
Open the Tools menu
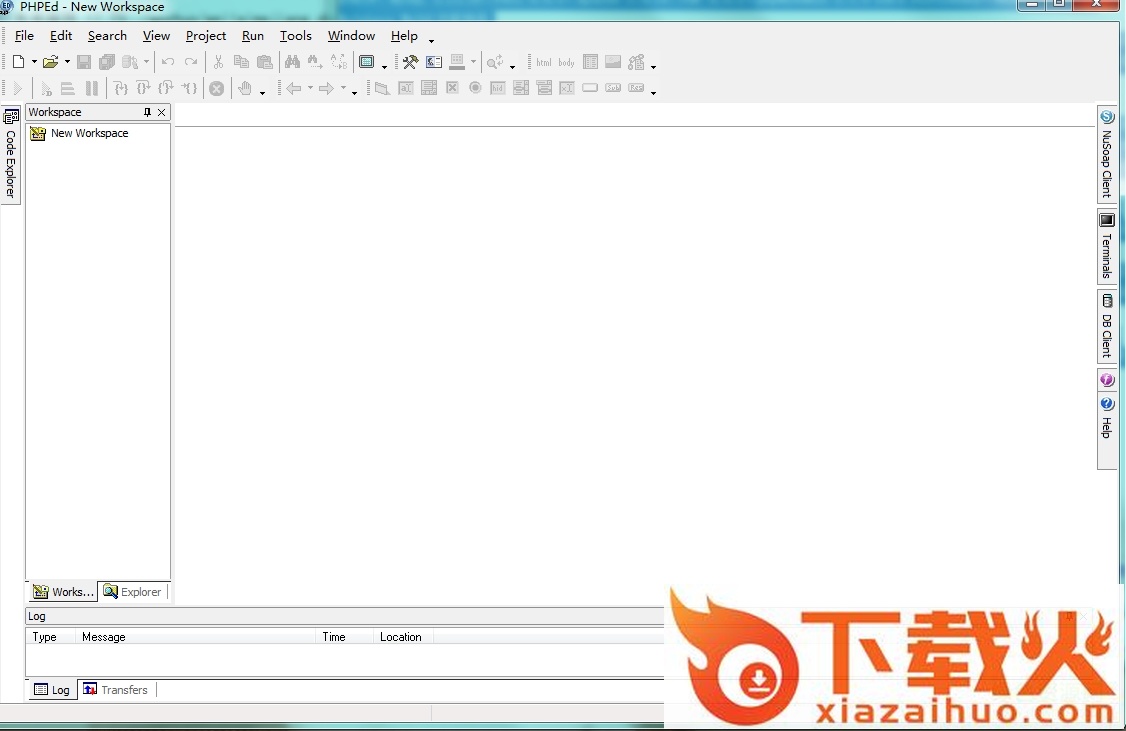click(295, 36)
